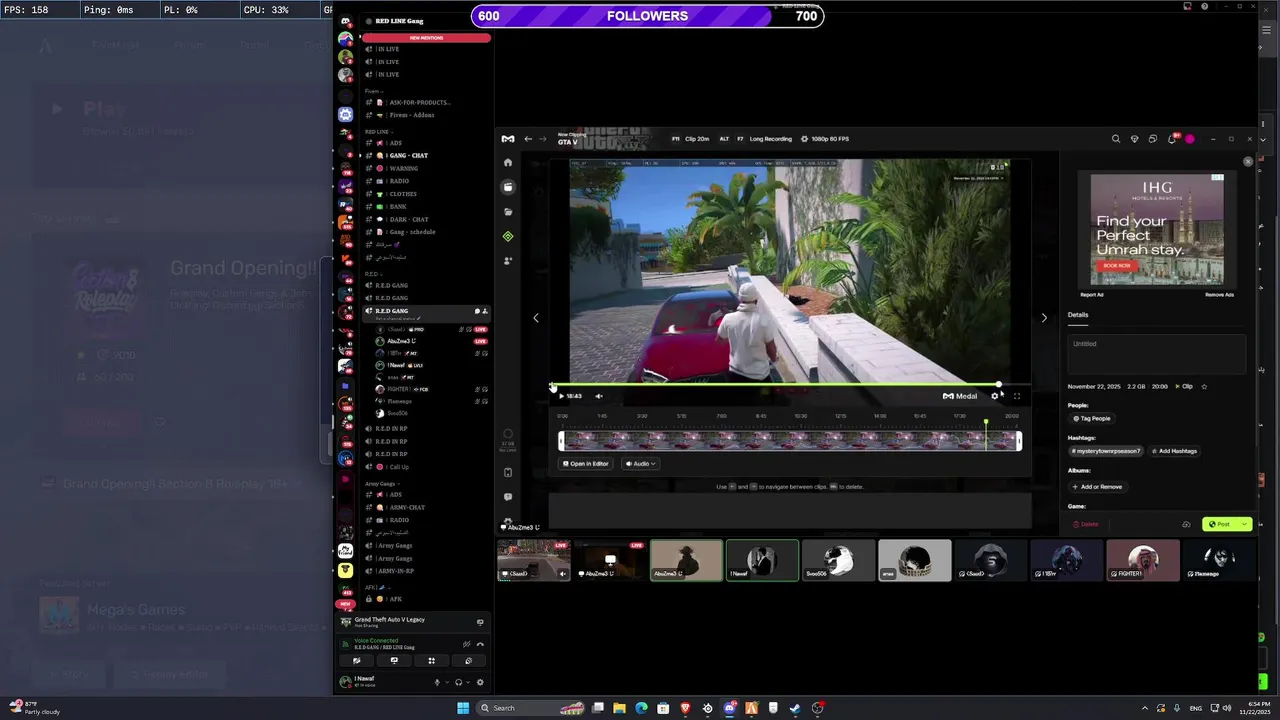Click the Open in Editor button
Image resolution: width=1280 pixels, height=720 pixels.
pyautogui.click(x=586, y=464)
